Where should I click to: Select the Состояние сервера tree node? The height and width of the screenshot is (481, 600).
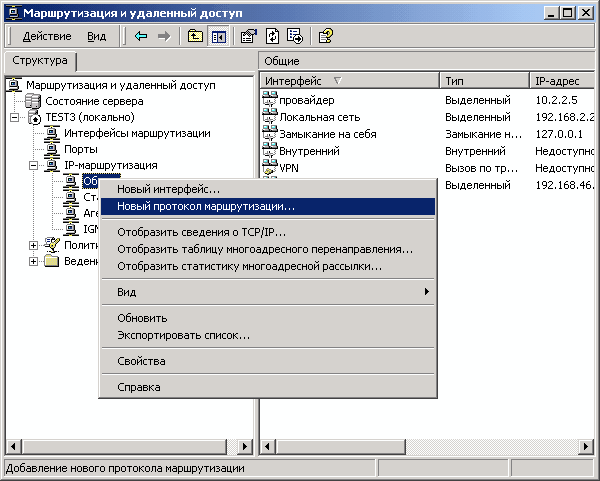[x=94, y=101]
